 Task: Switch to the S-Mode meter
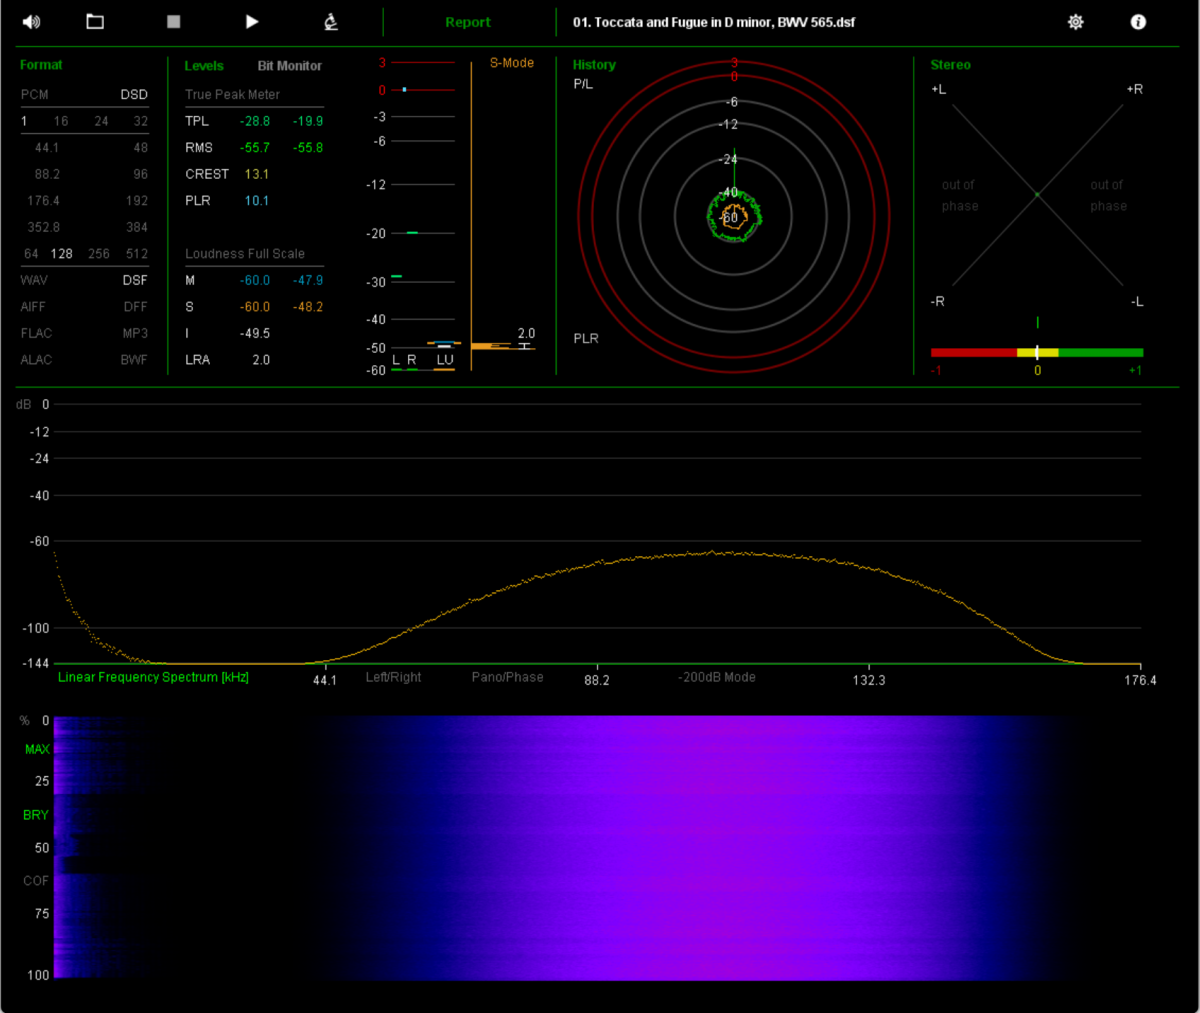511,63
